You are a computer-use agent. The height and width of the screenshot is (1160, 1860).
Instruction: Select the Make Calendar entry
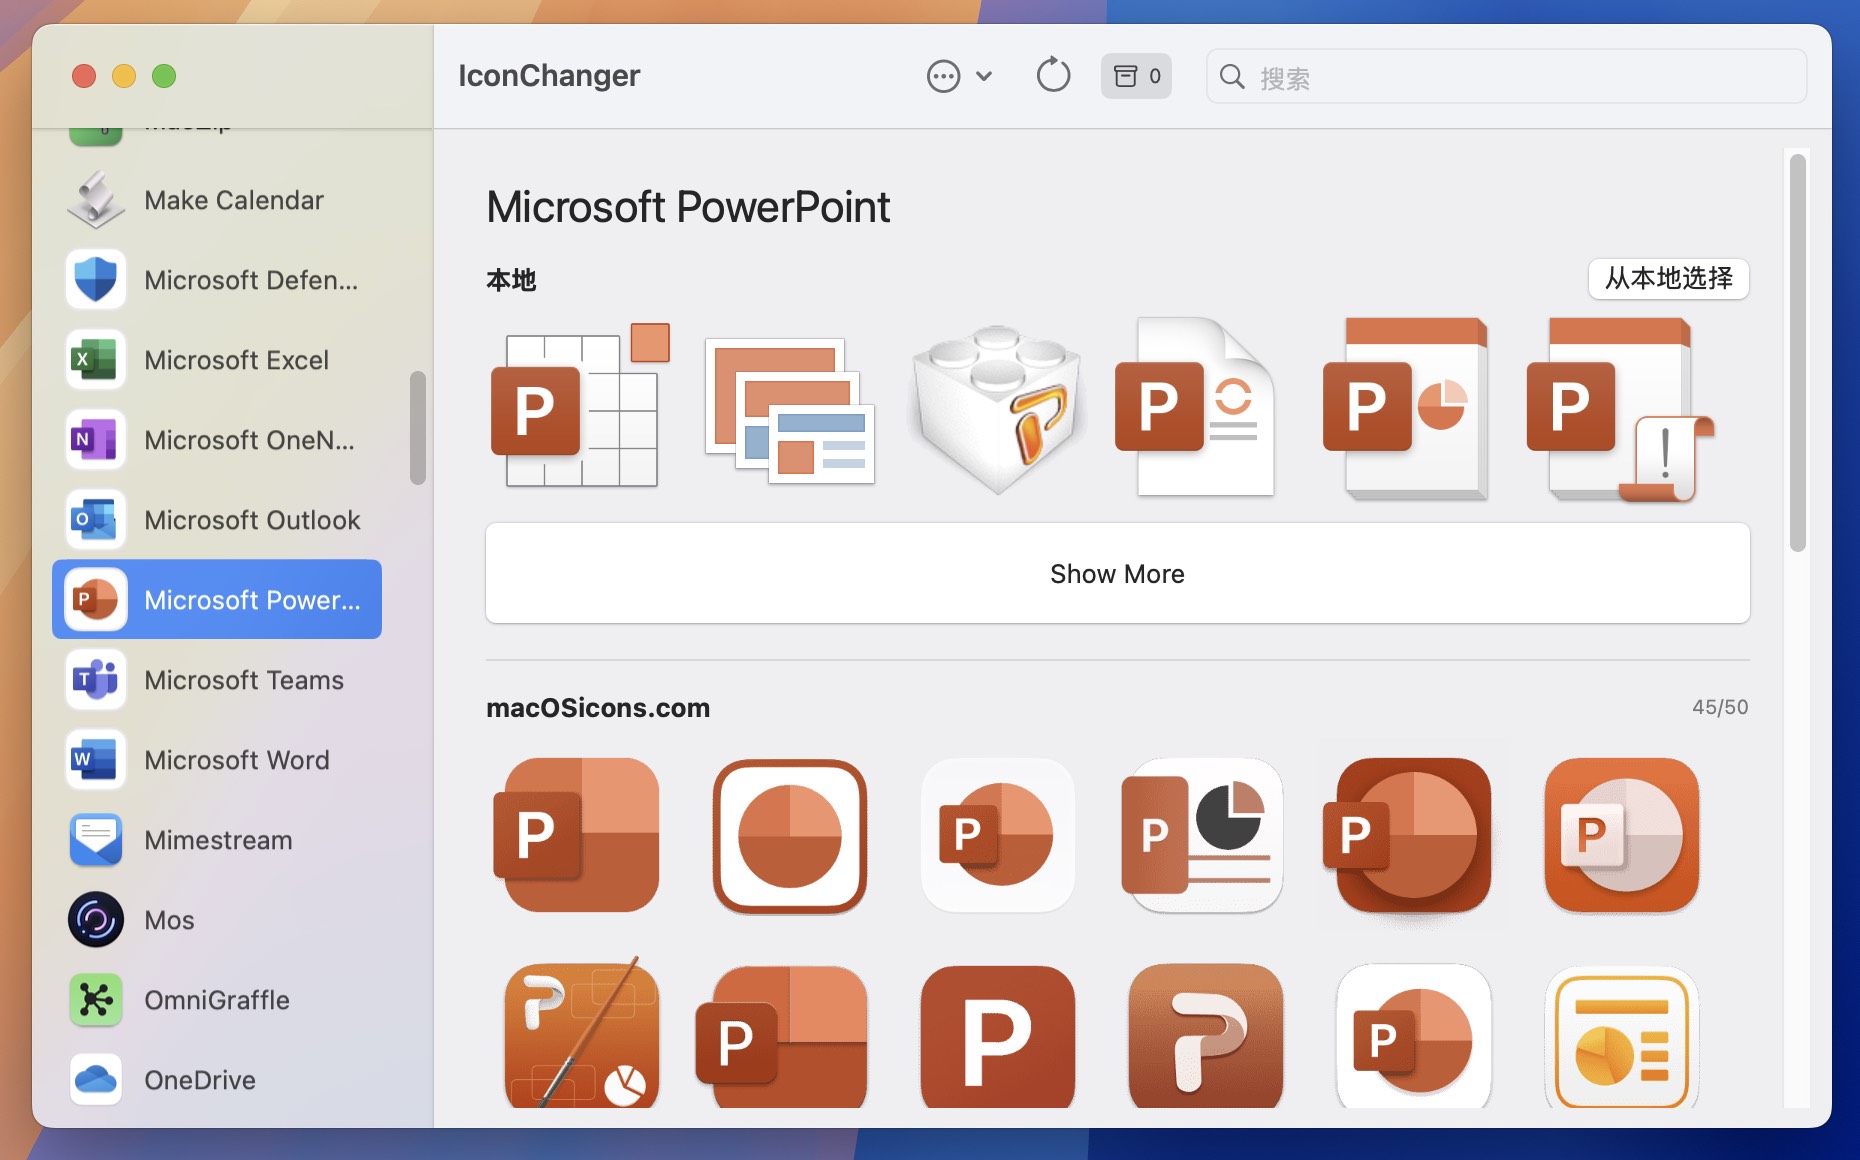(233, 199)
